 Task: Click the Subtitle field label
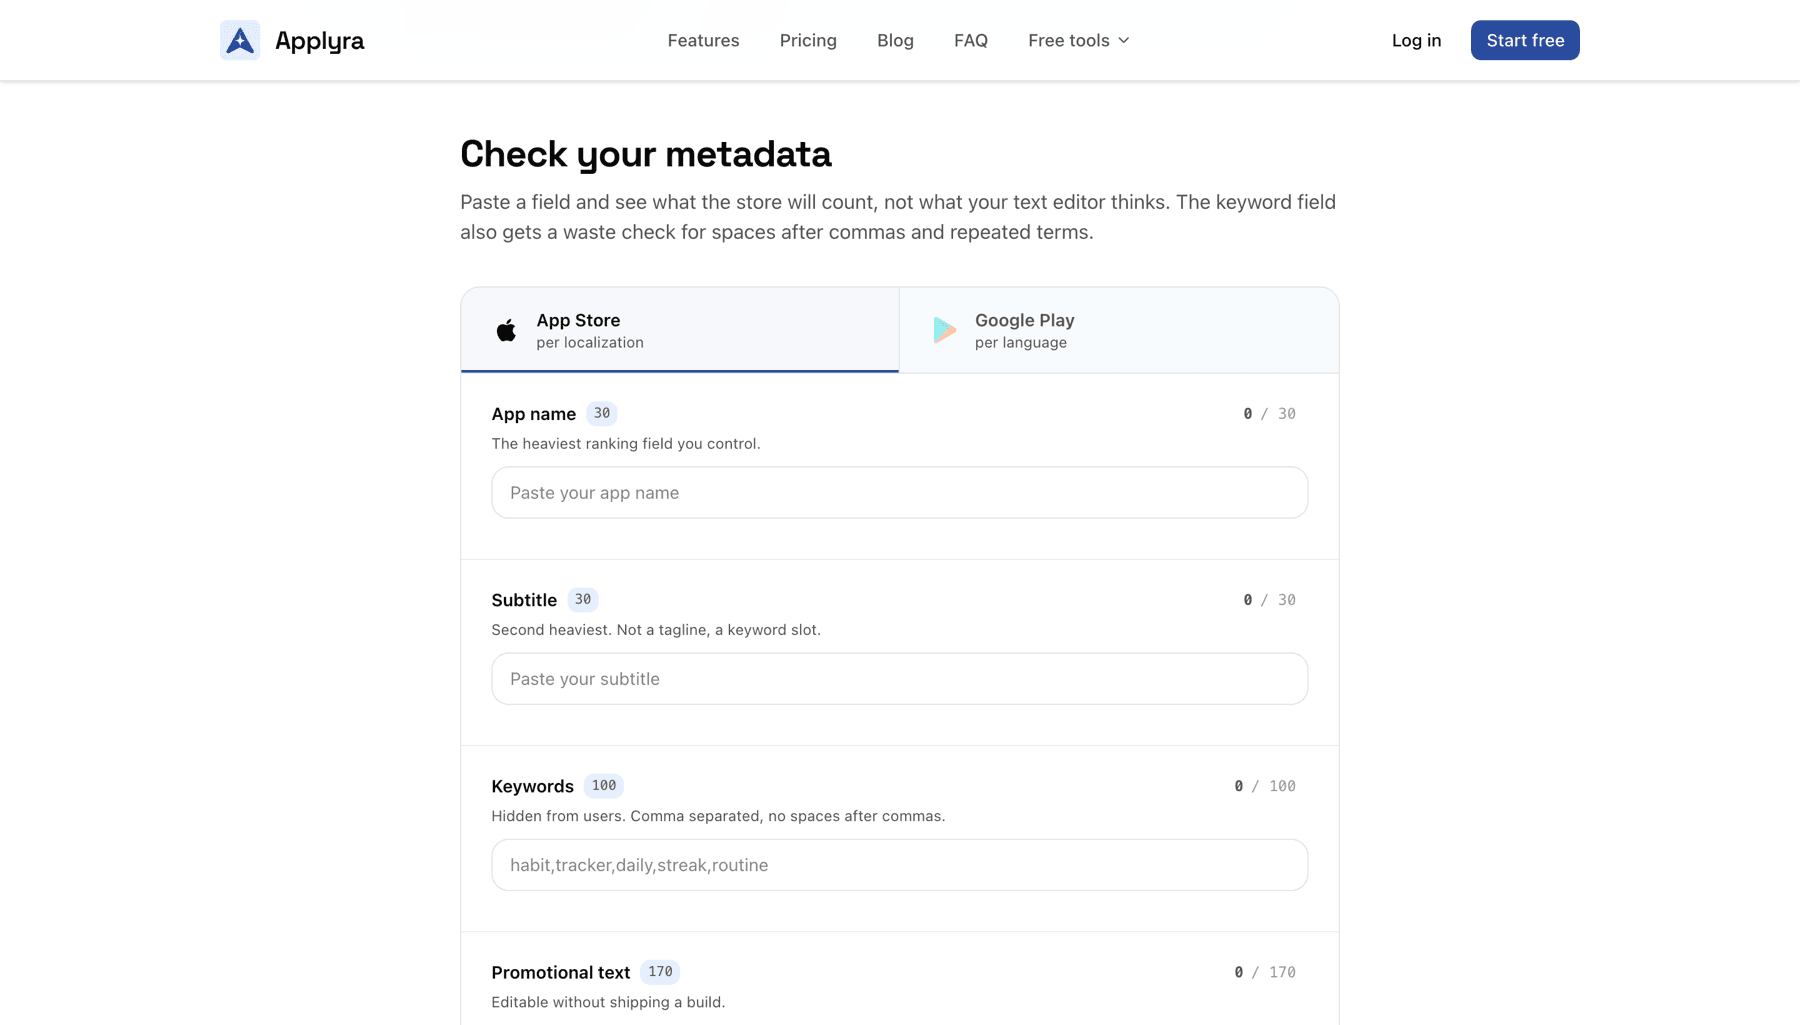524,600
